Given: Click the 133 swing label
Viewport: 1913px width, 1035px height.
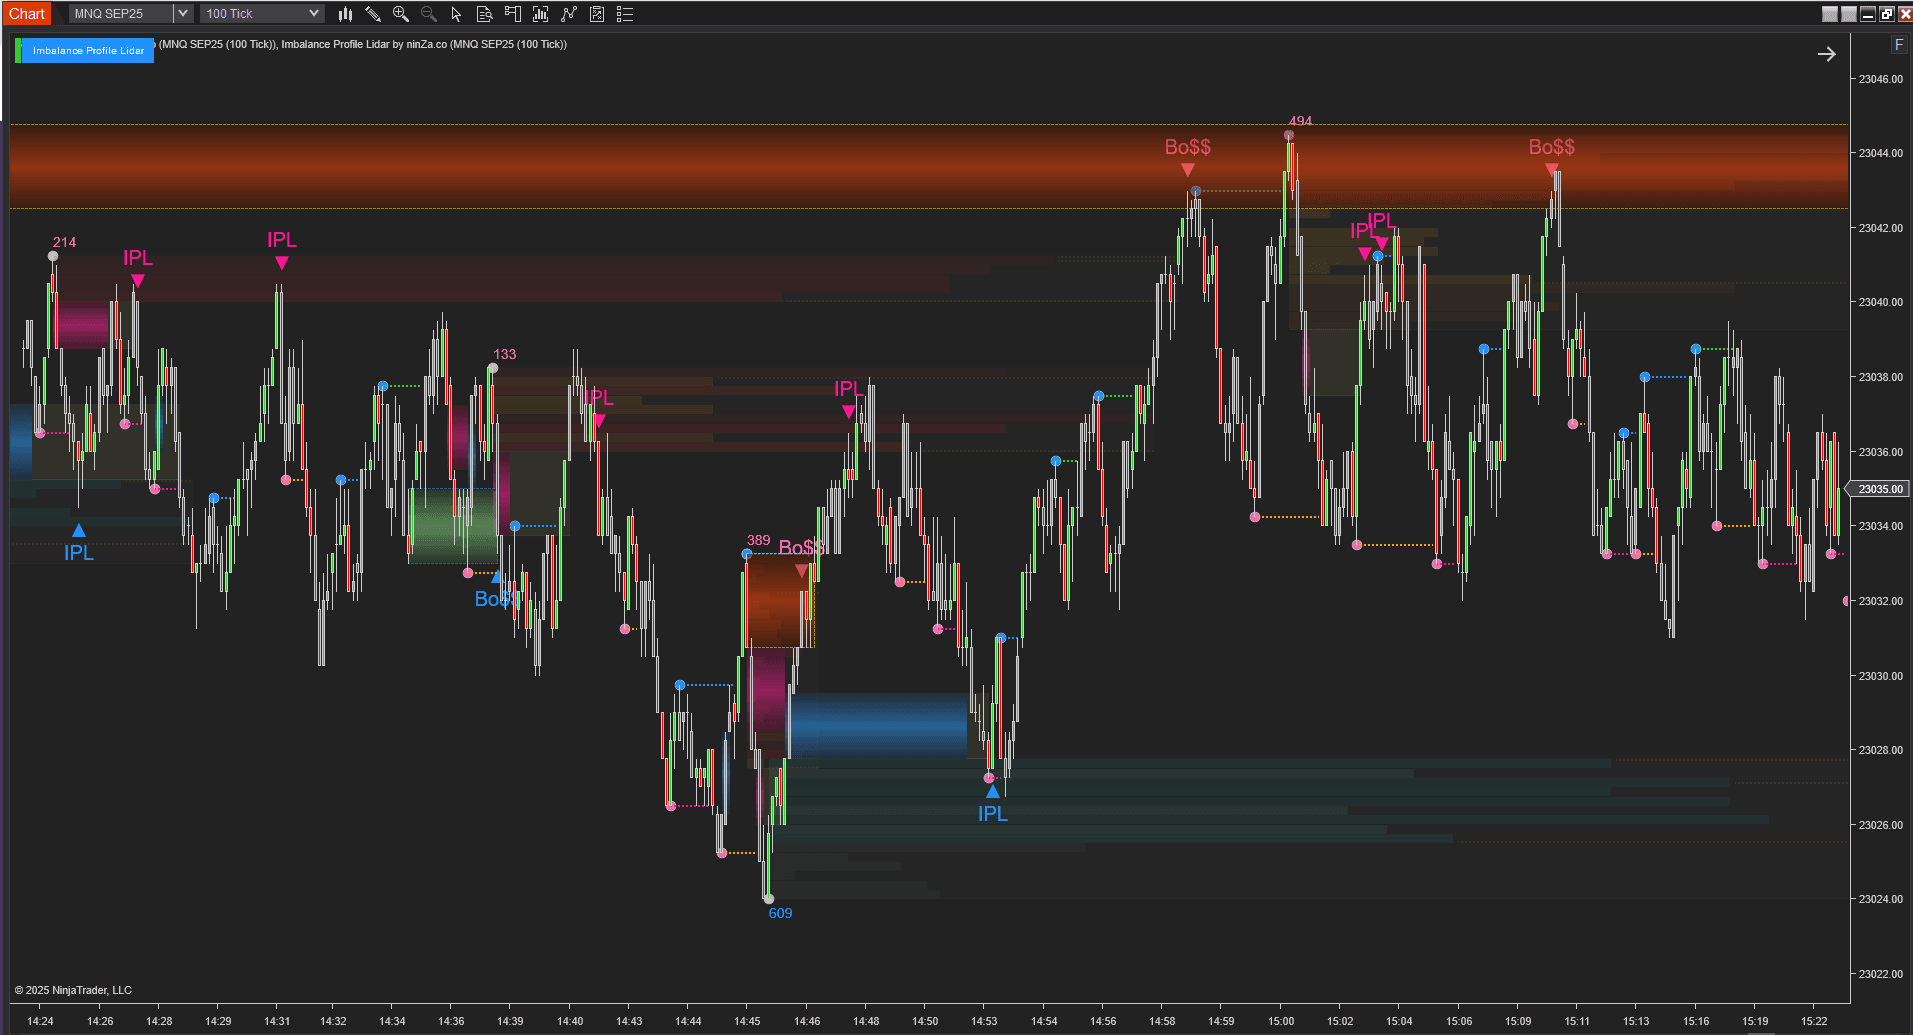Looking at the screenshot, I should click(x=504, y=354).
